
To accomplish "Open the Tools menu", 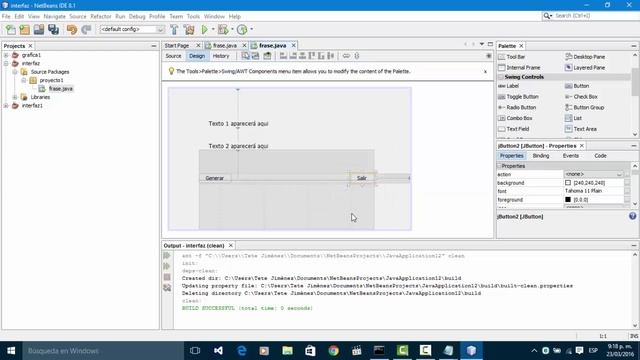I will 193,16.
